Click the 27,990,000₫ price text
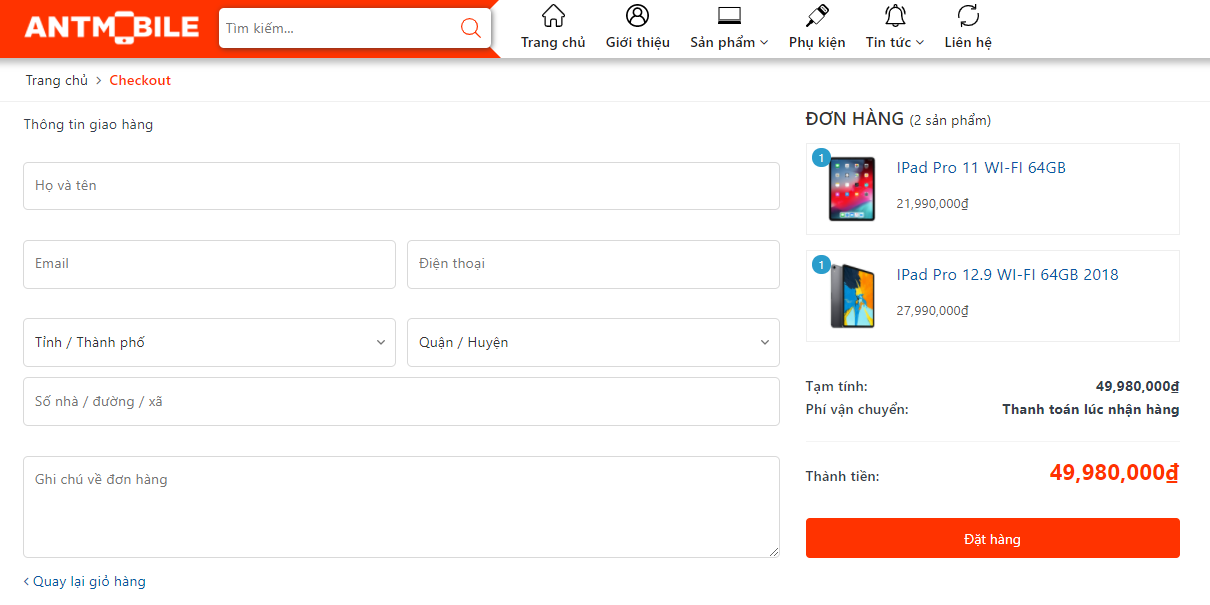This screenshot has width=1210, height=605. pos(933,311)
